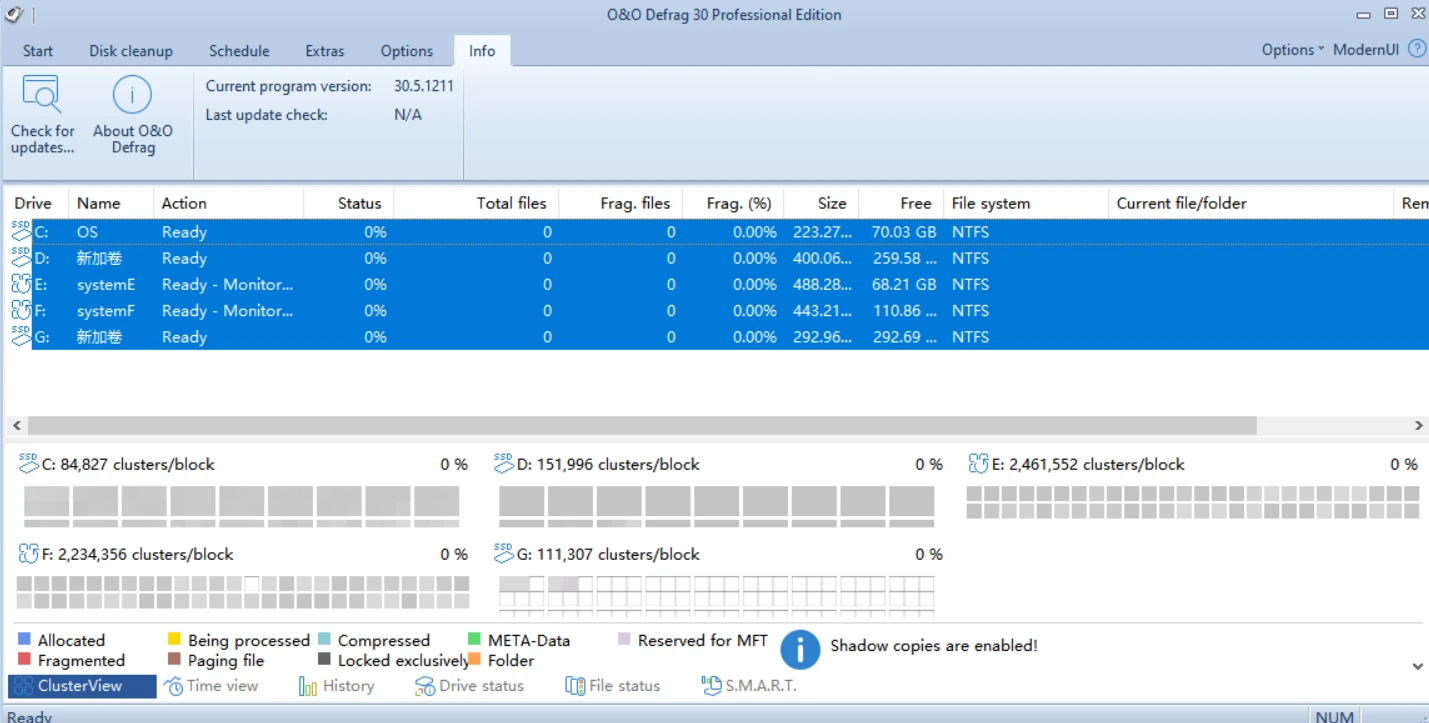The image size is (1429, 723).
Task: Expand the legend panel chevron
Action: point(1418,666)
